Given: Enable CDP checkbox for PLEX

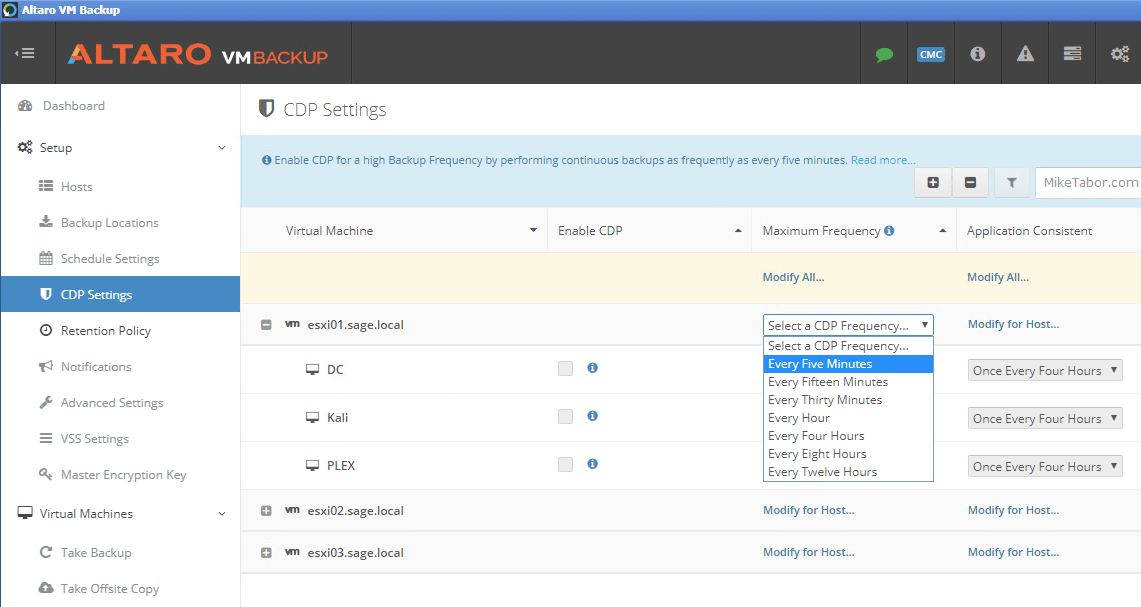Looking at the screenshot, I should [x=565, y=464].
